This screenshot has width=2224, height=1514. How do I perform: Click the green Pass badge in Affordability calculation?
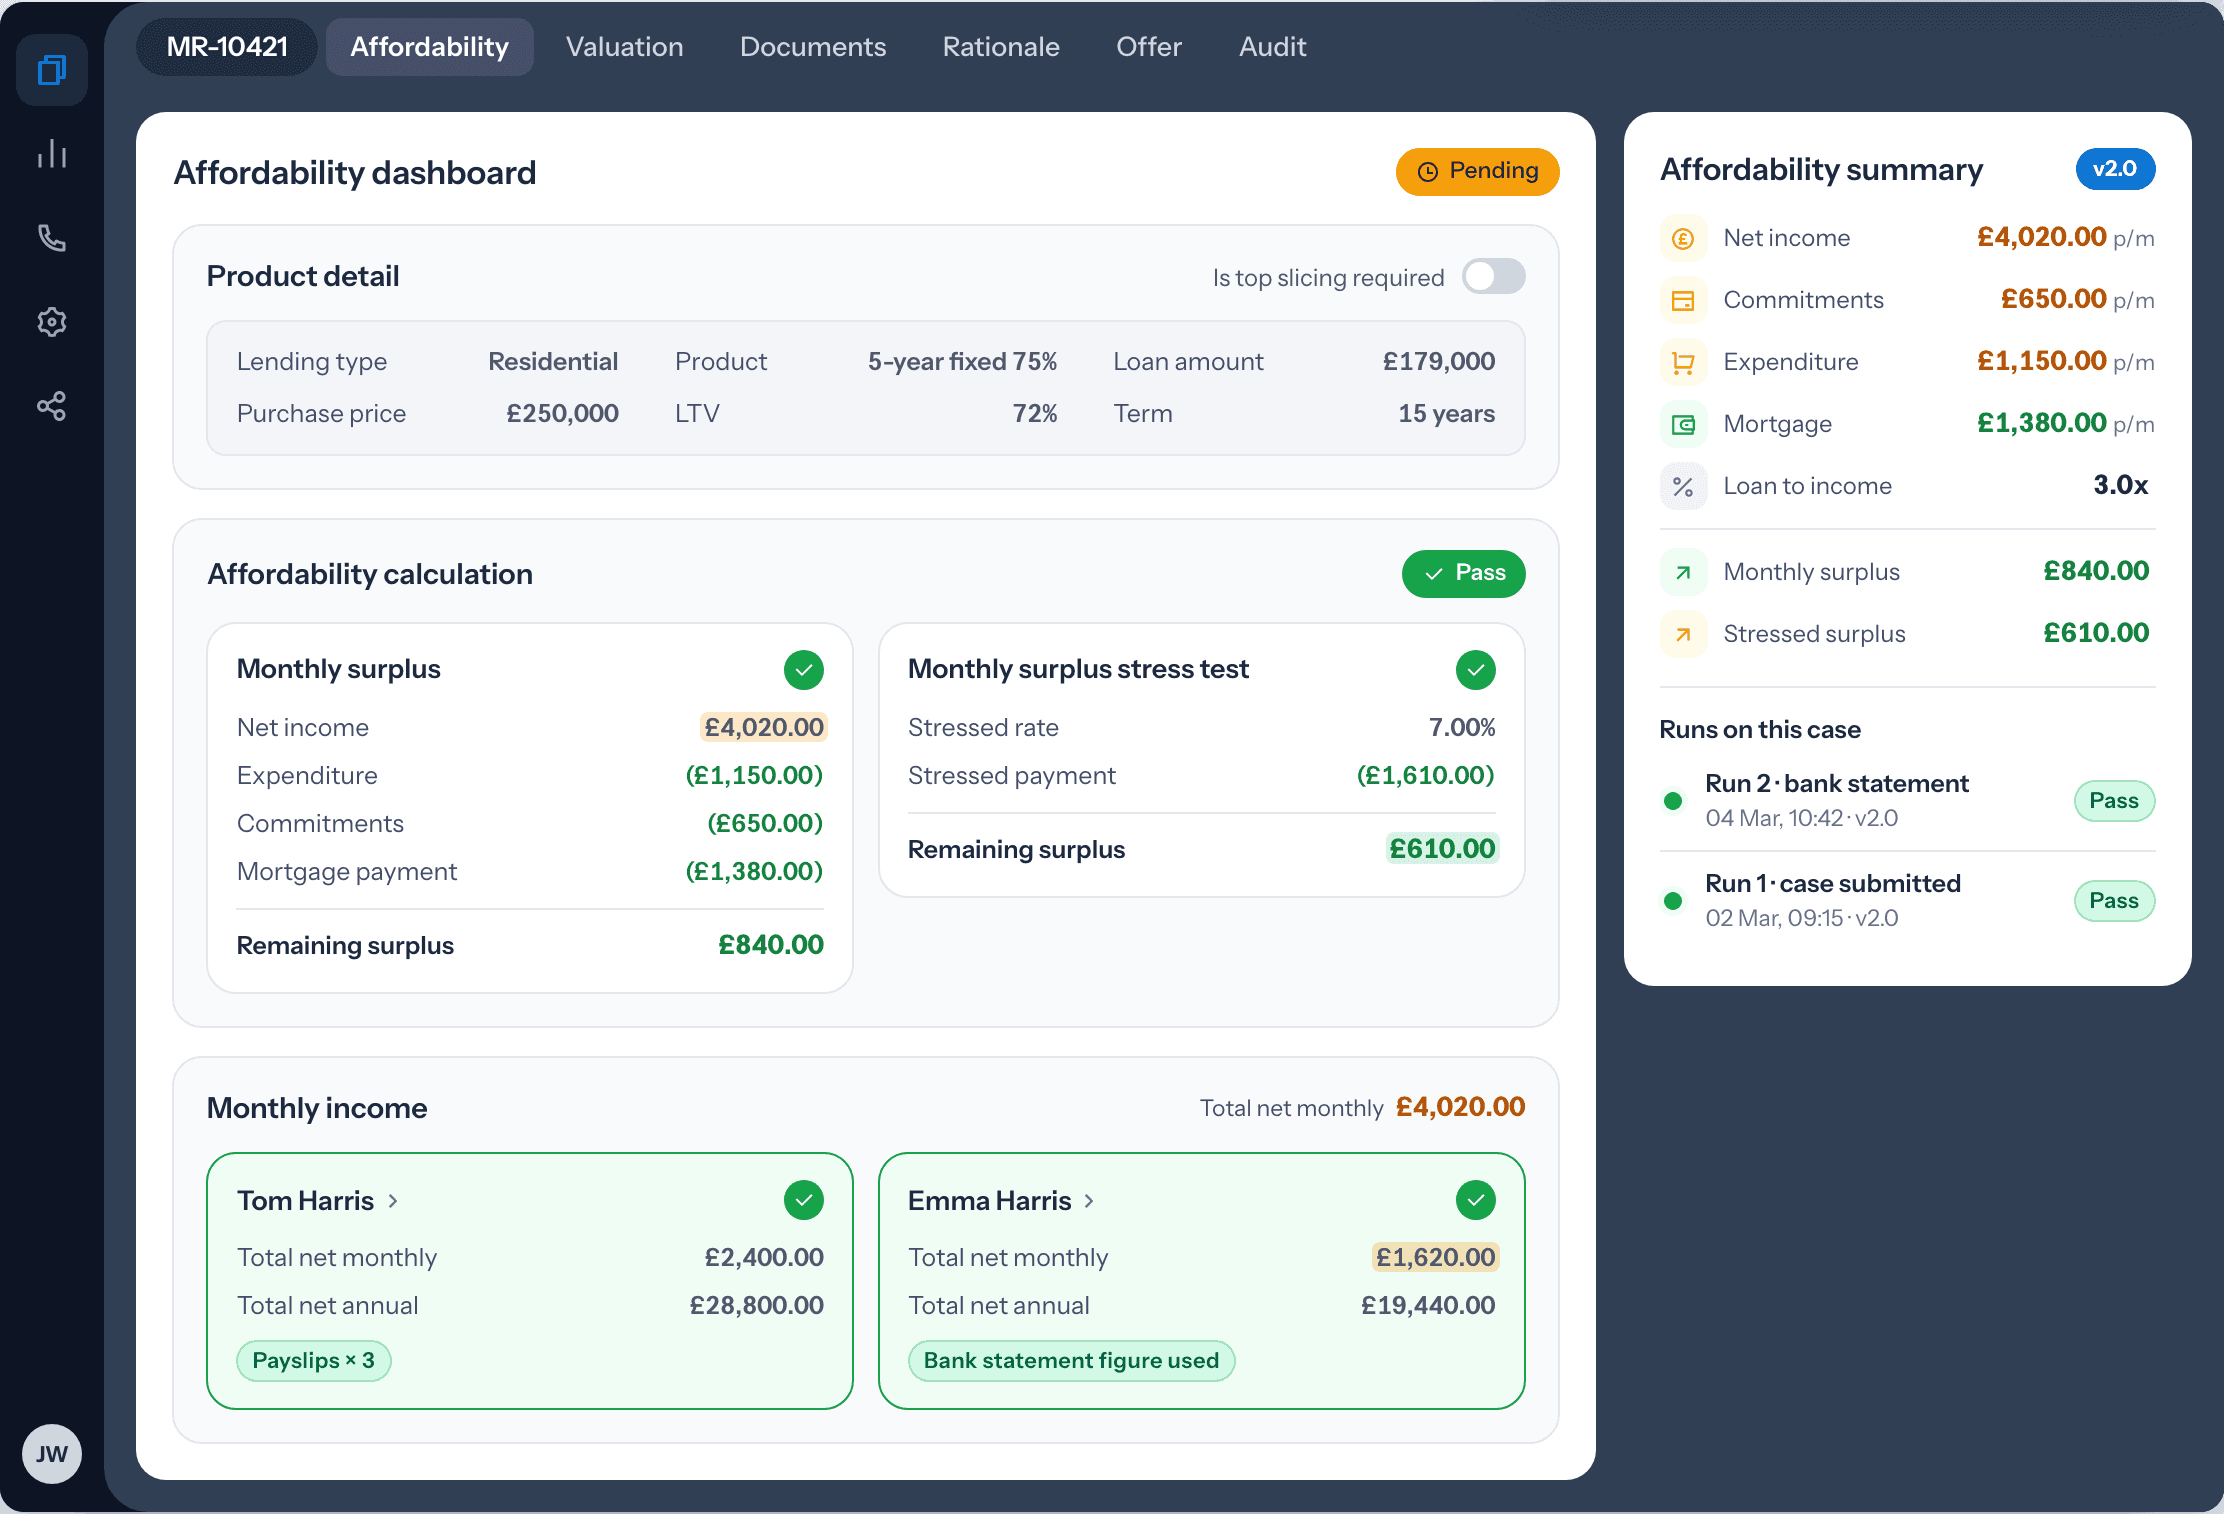pos(1464,574)
